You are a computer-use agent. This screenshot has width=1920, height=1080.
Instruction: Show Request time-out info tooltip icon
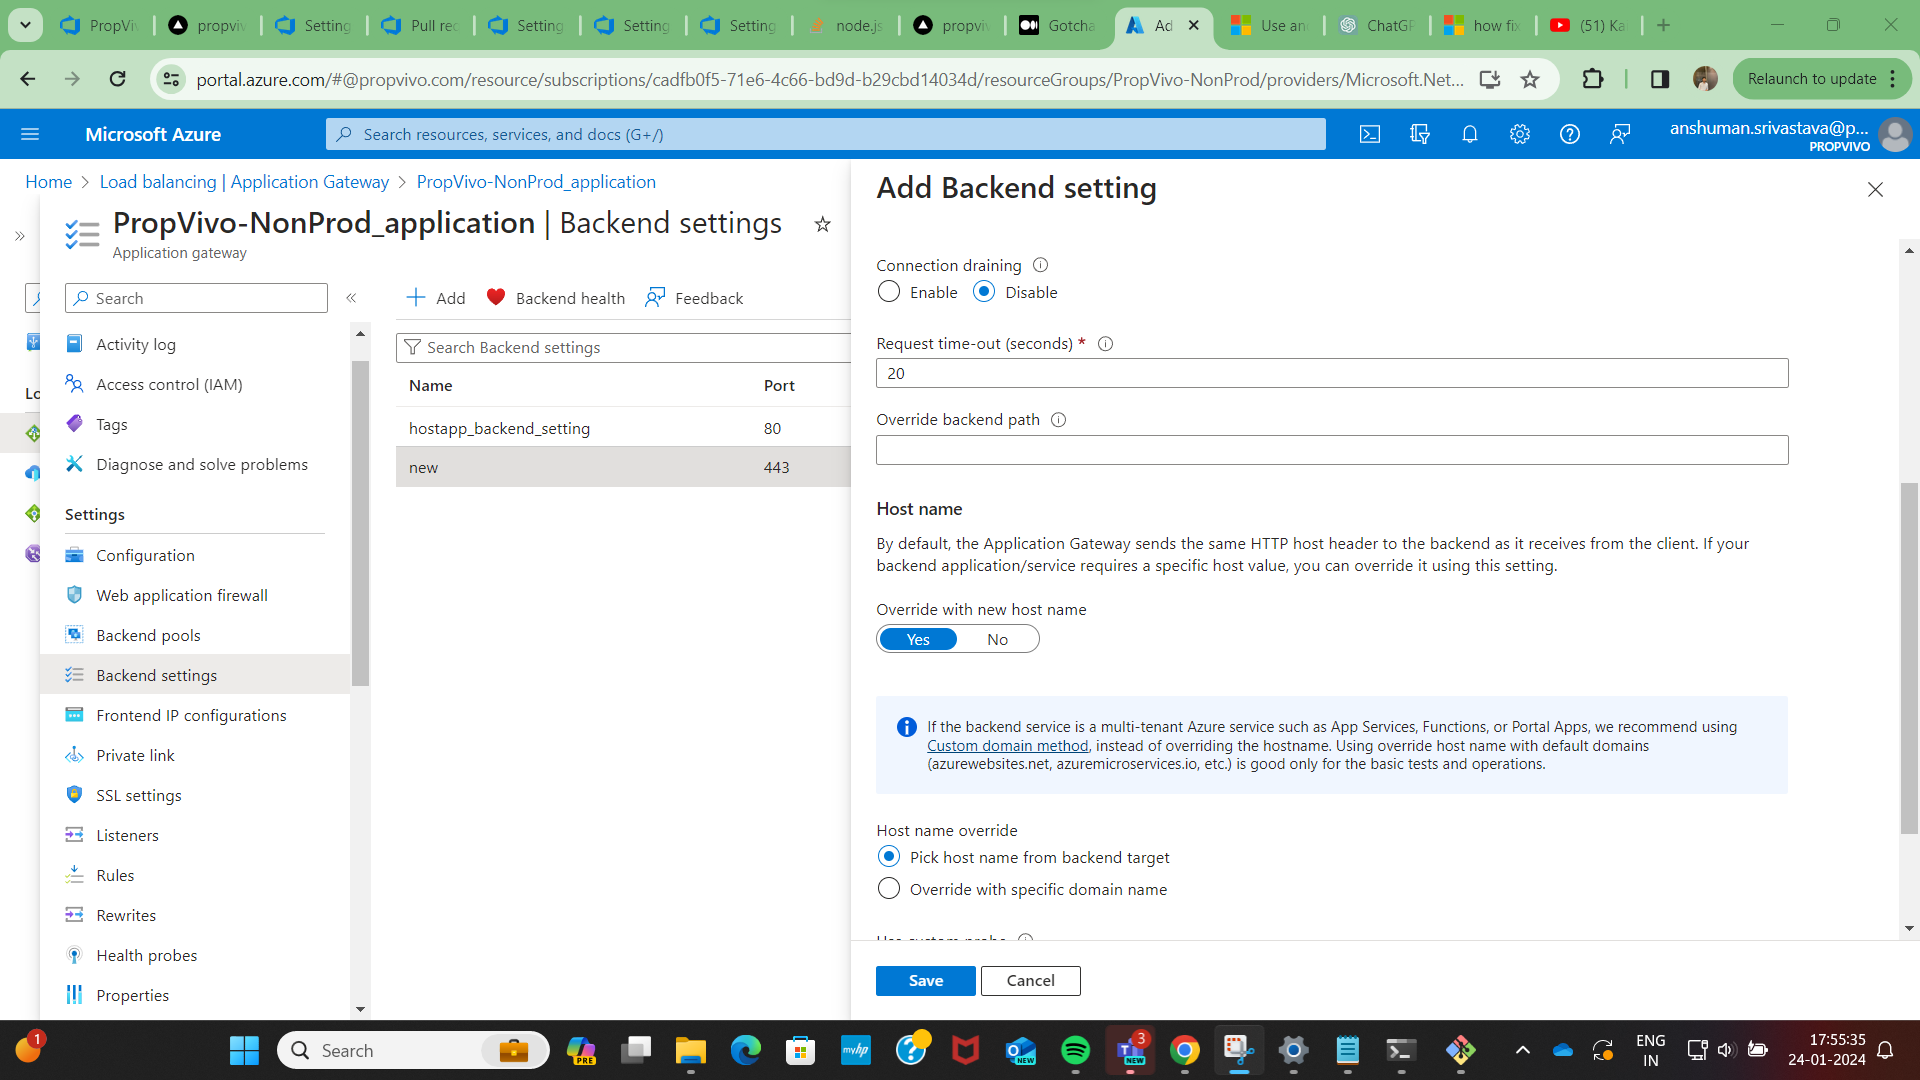click(x=1105, y=344)
